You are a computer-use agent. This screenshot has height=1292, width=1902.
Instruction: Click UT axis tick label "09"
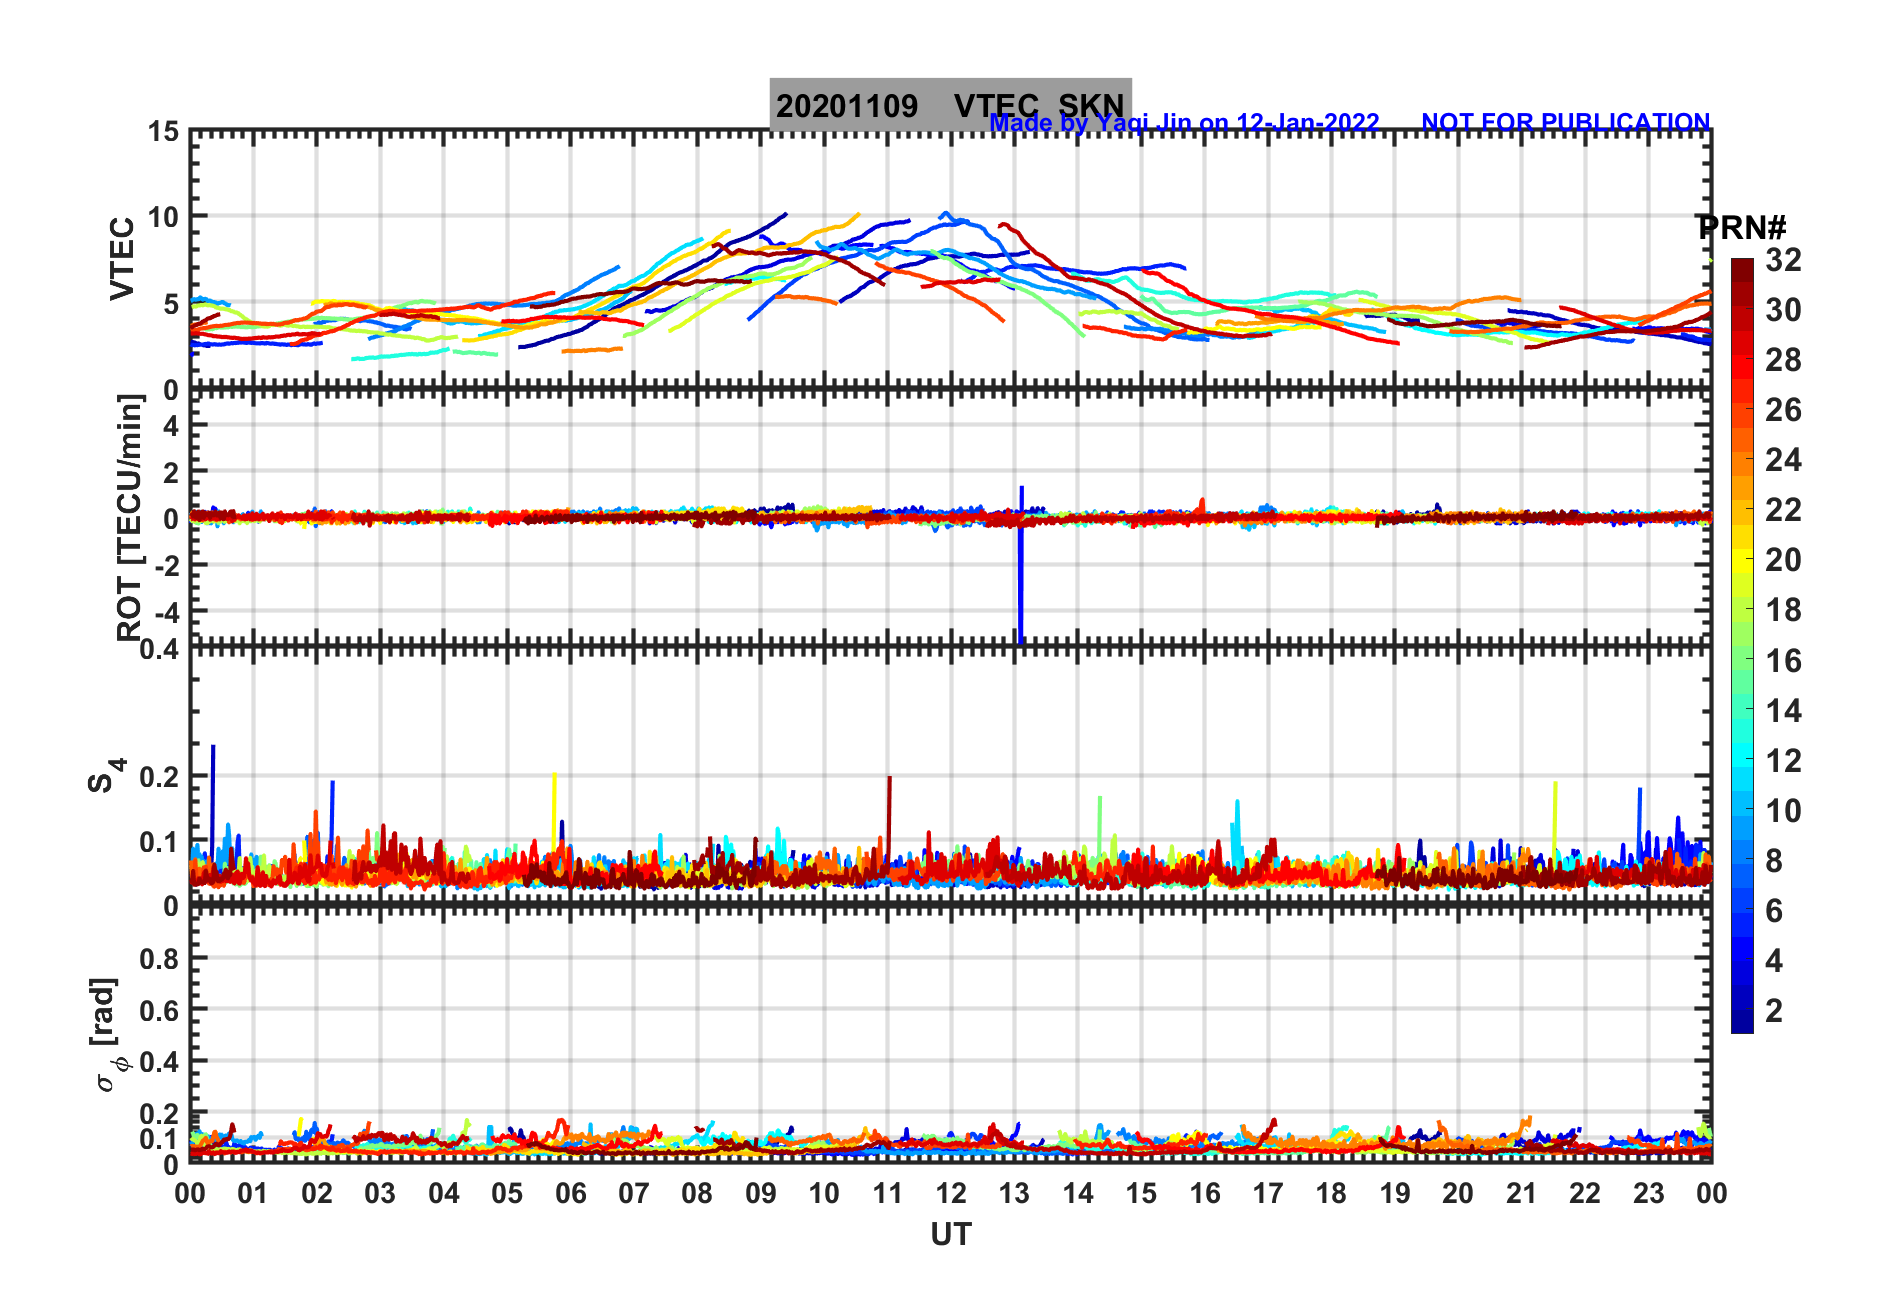click(x=761, y=1193)
